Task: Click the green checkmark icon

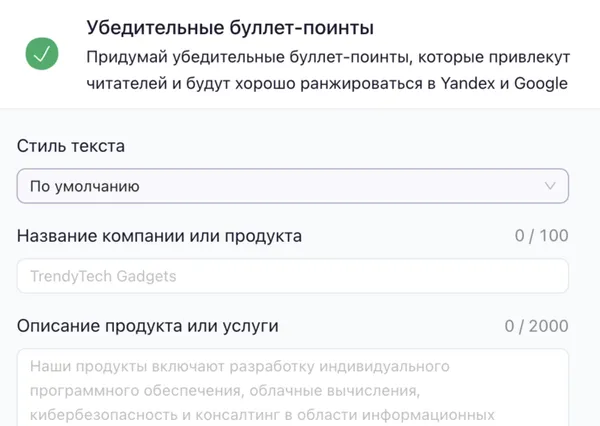Action: click(42, 55)
